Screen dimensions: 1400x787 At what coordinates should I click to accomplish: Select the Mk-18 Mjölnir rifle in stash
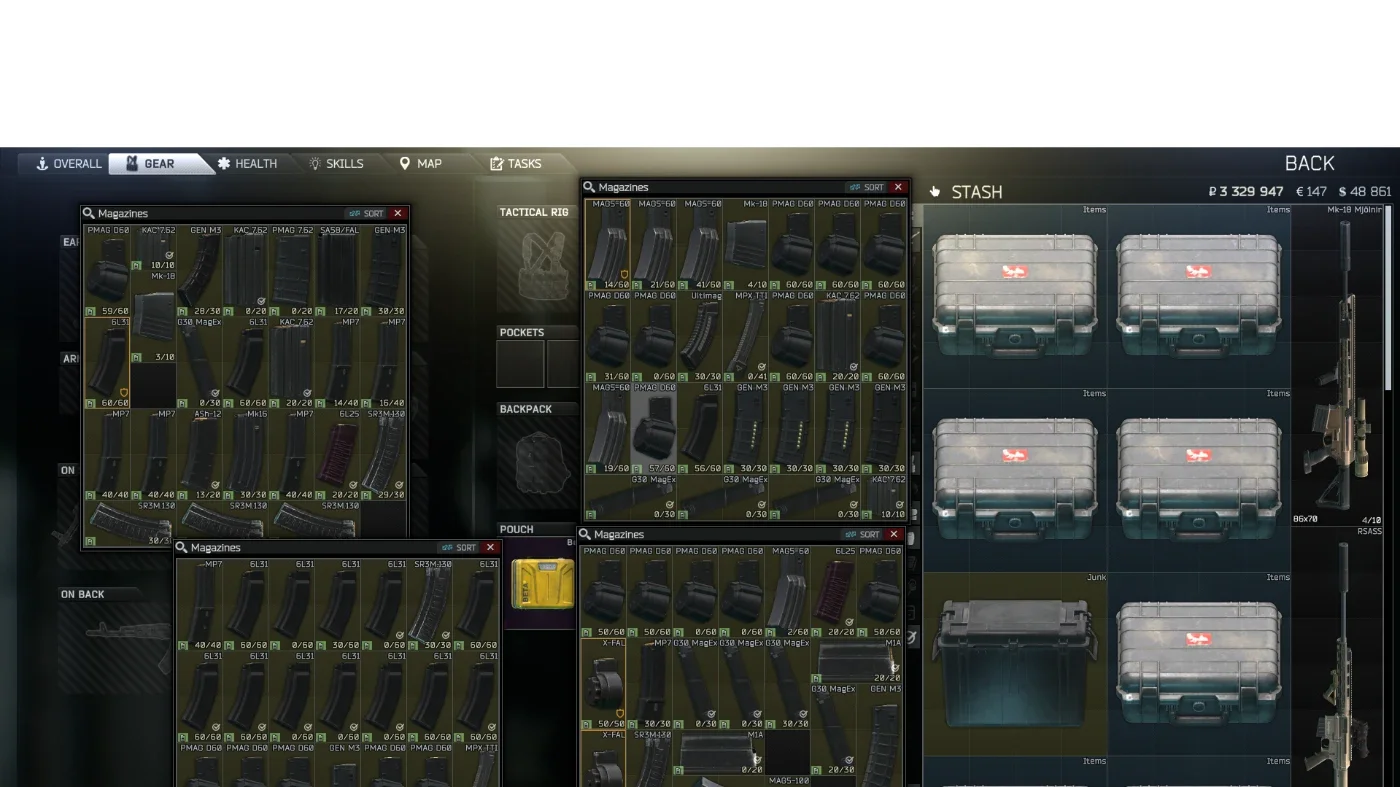(1338, 365)
